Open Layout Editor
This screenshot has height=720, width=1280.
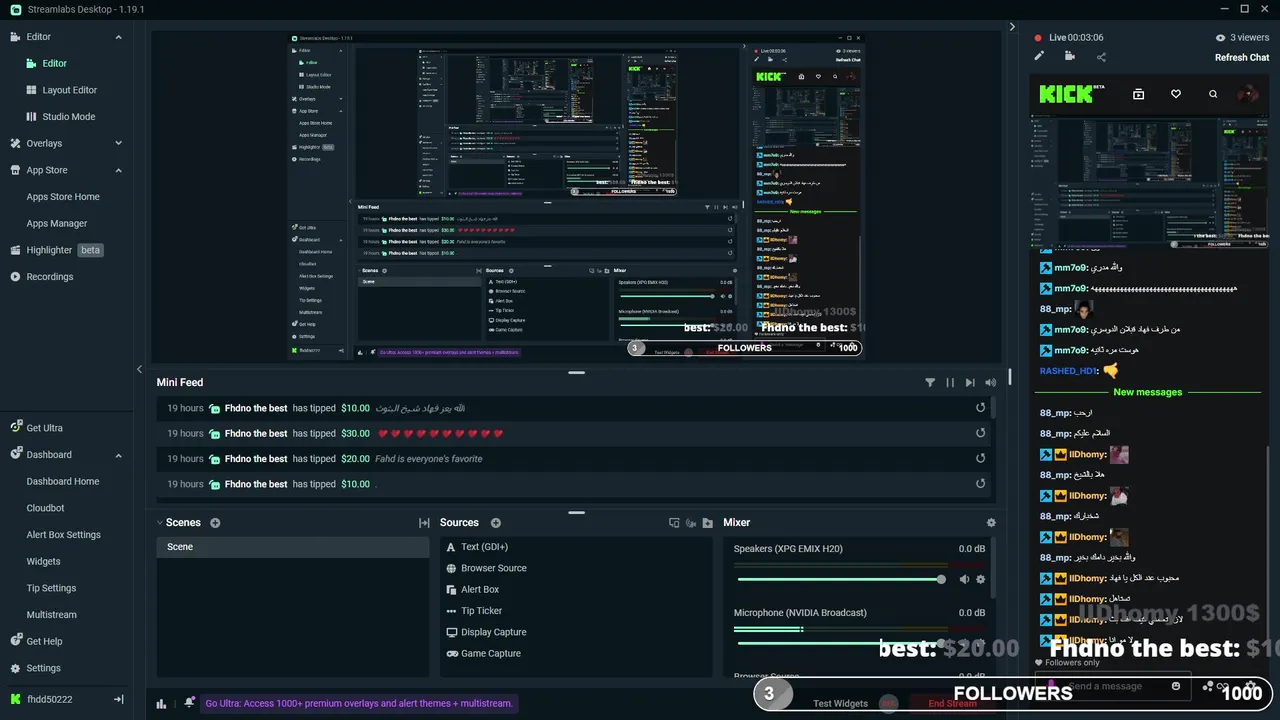[x=69, y=90]
